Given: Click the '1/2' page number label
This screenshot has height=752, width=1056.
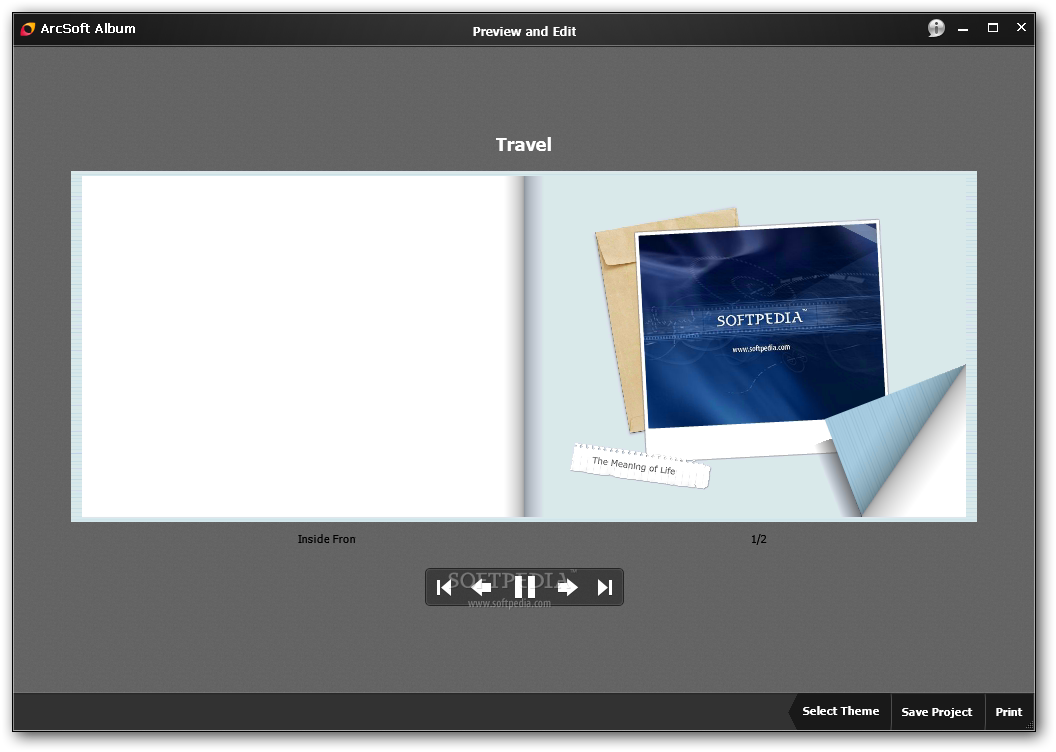Looking at the screenshot, I should 759,539.
